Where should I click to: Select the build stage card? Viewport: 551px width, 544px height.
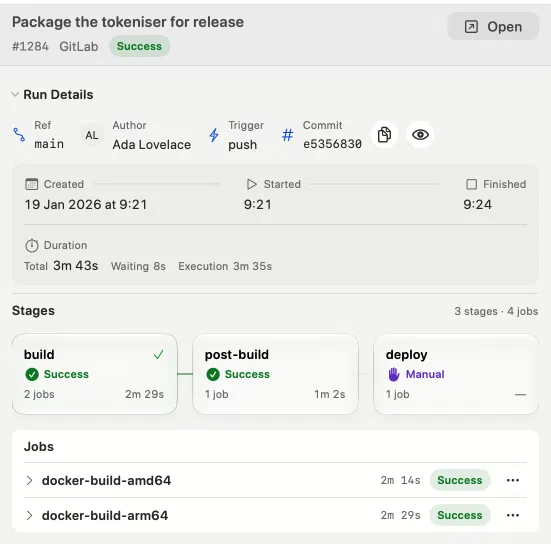click(x=95, y=374)
